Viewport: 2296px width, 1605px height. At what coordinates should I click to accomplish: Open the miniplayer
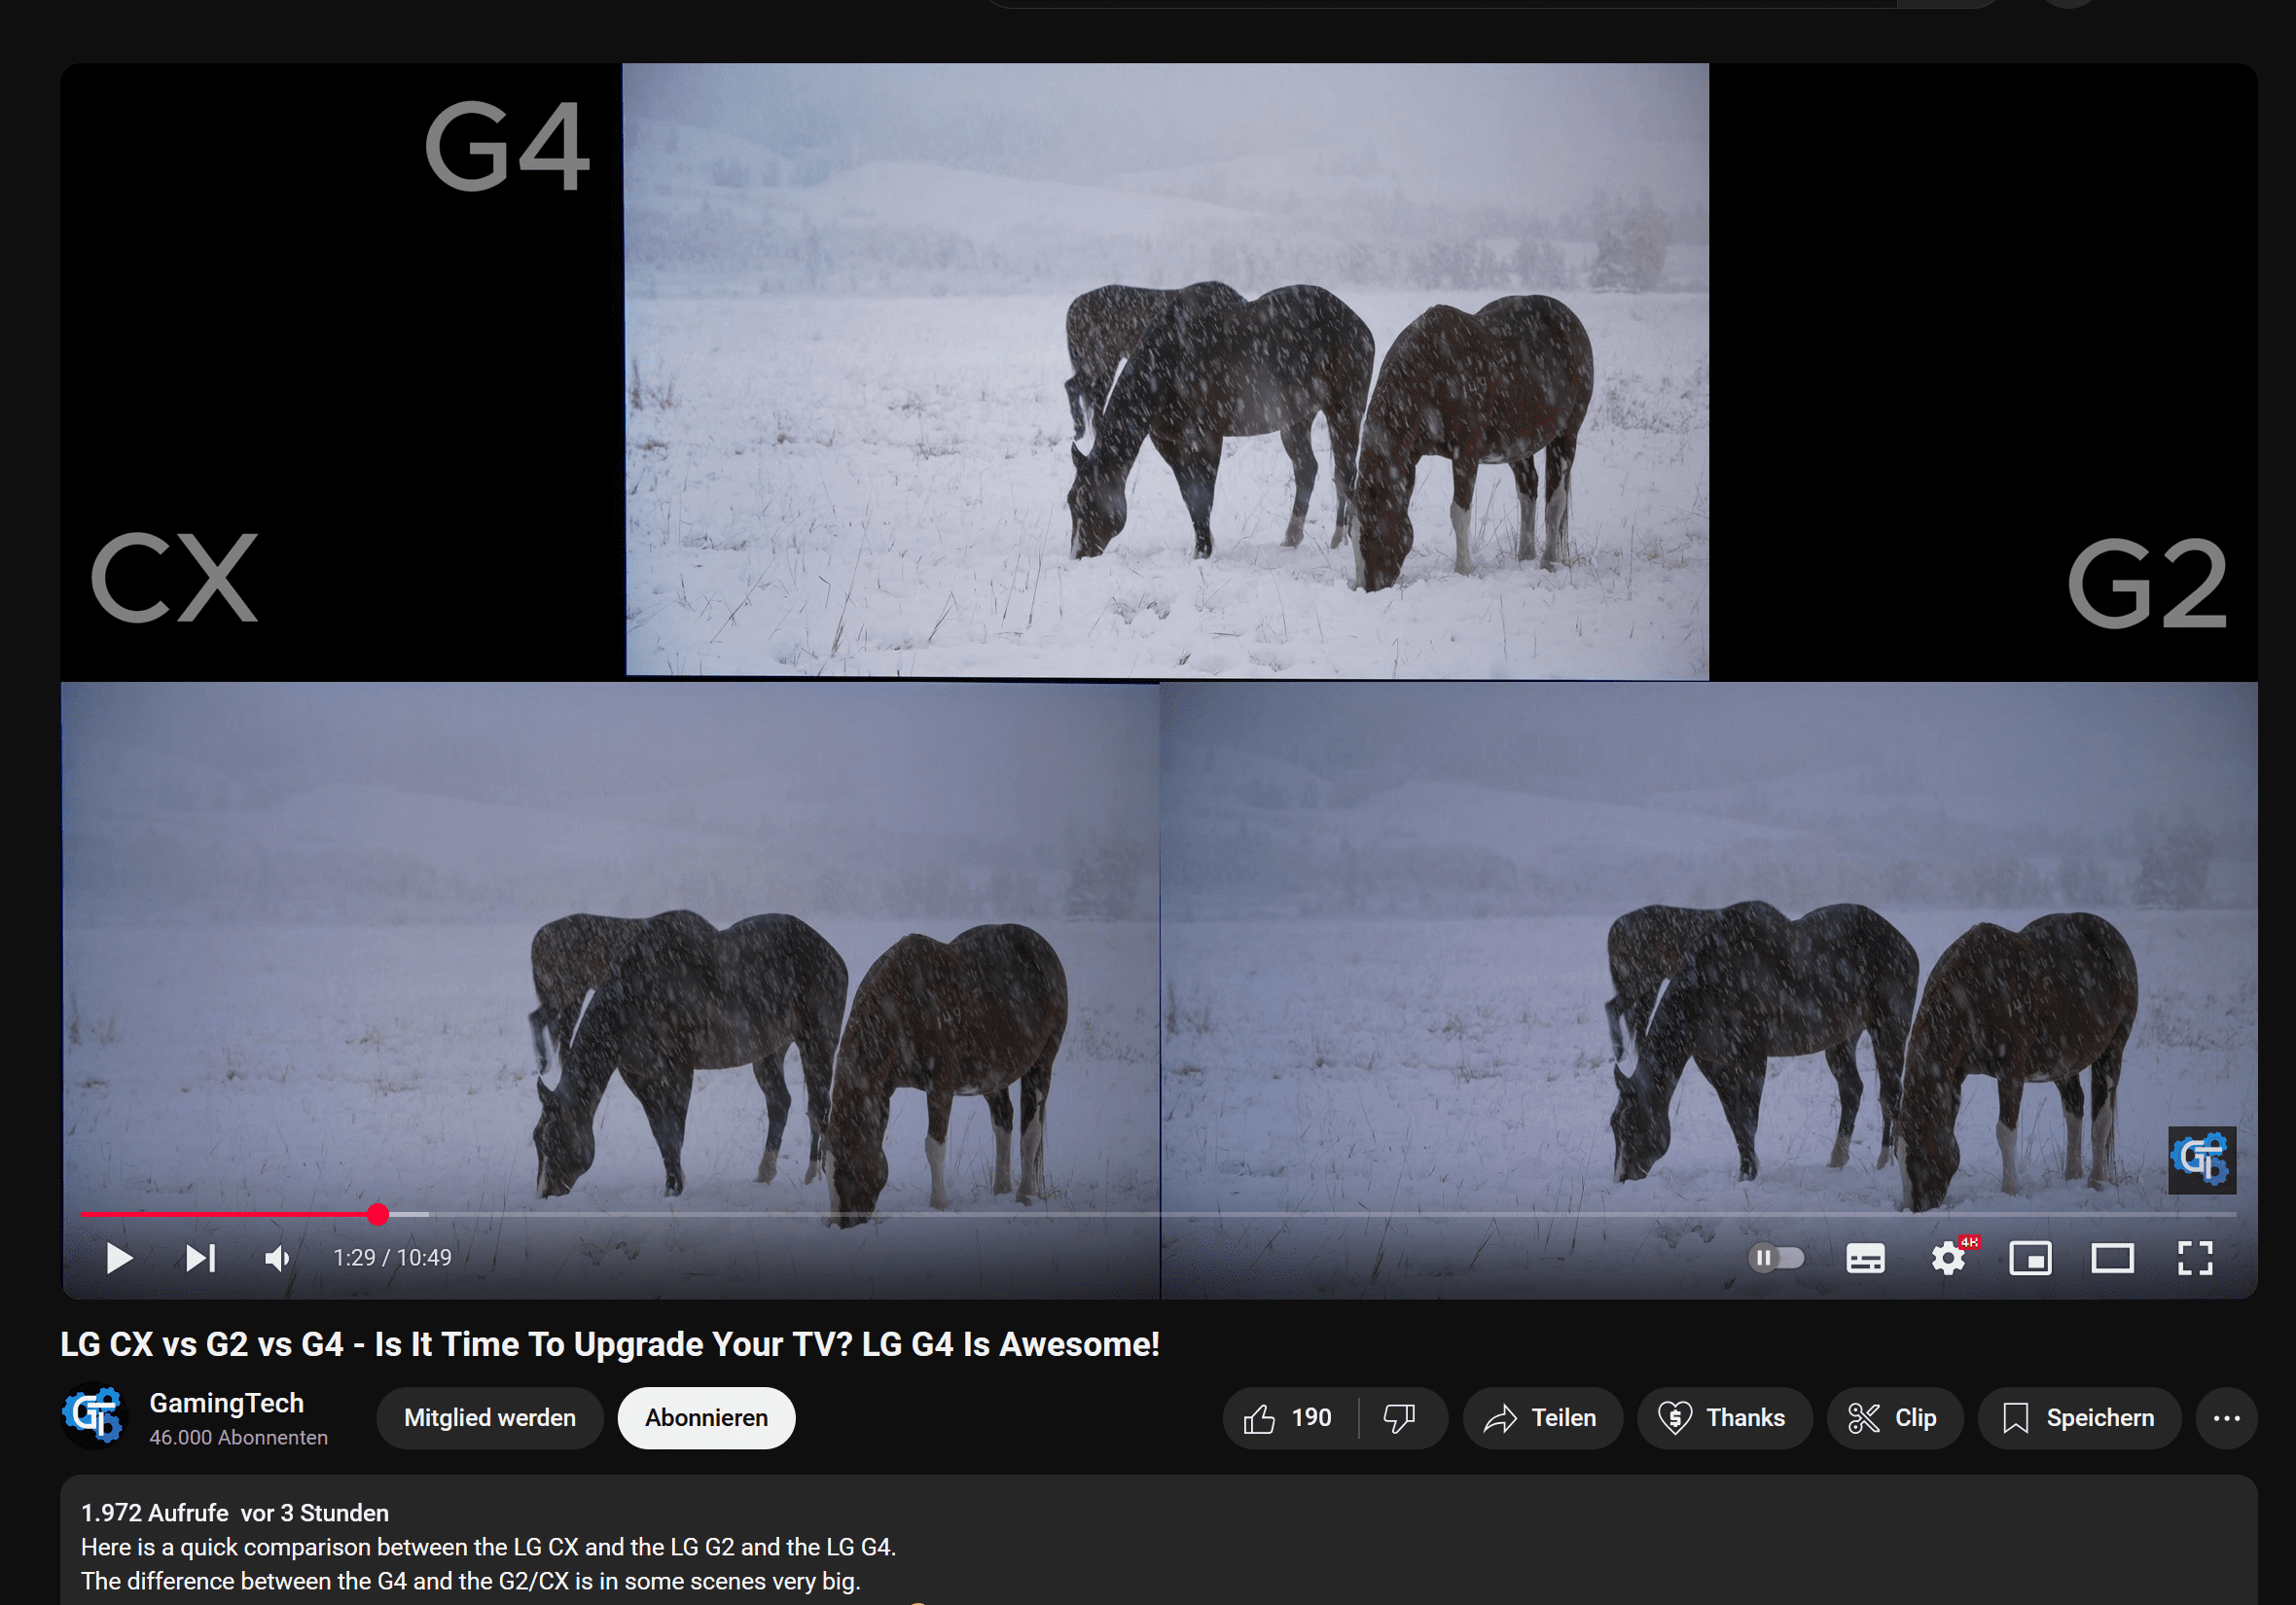pyautogui.click(x=2030, y=1258)
